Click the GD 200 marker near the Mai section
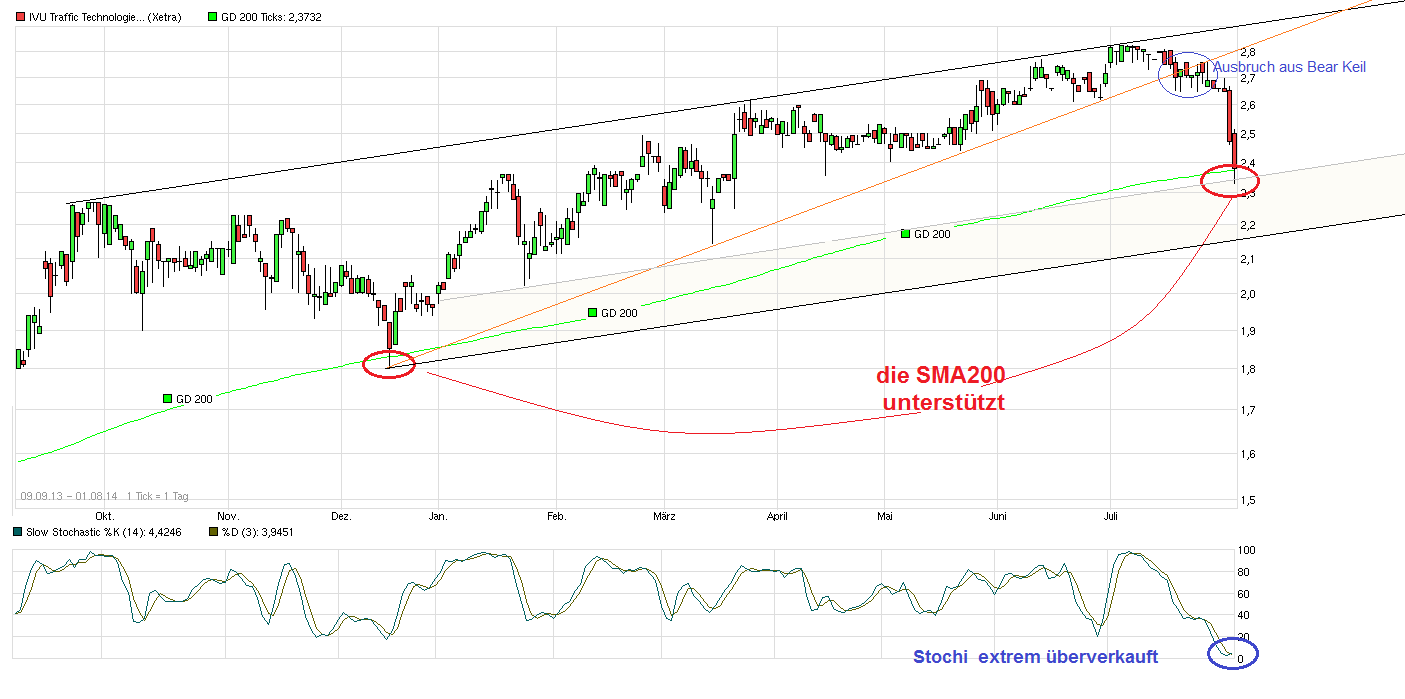Image resolution: width=1405 pixels, height=699 pixels. point(903,235)
